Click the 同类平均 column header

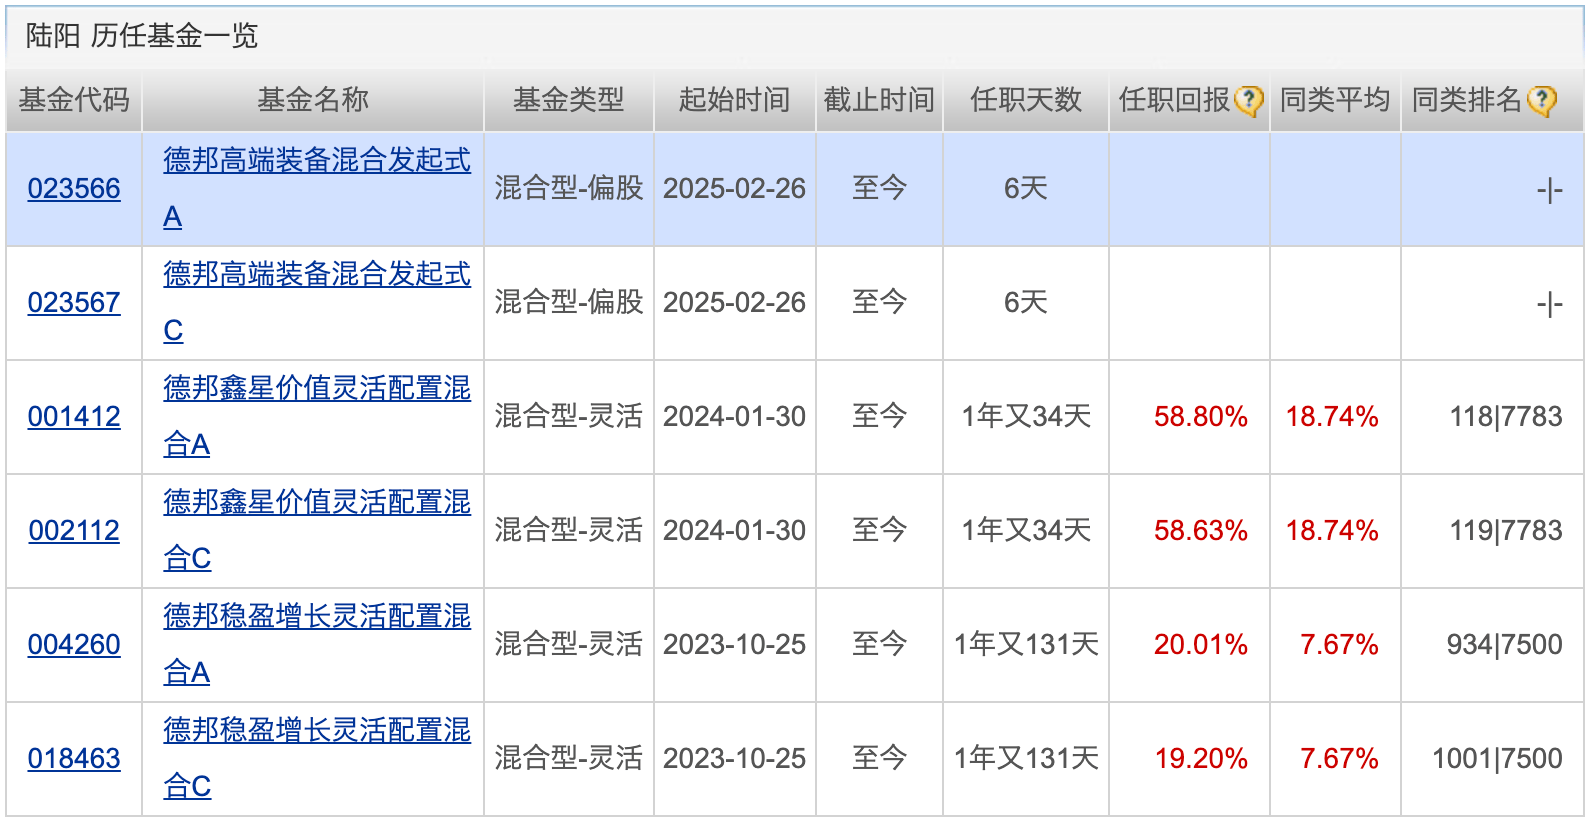click(x=1335, y=100)
